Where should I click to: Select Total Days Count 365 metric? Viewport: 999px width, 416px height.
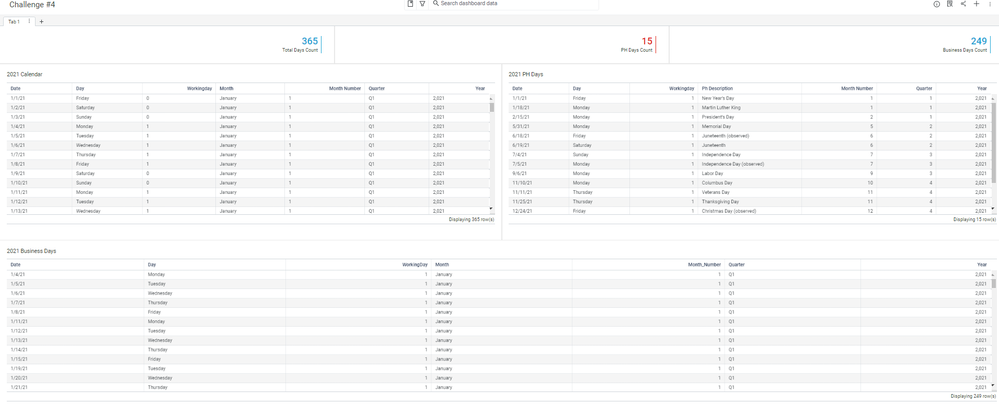pos(309,42)
